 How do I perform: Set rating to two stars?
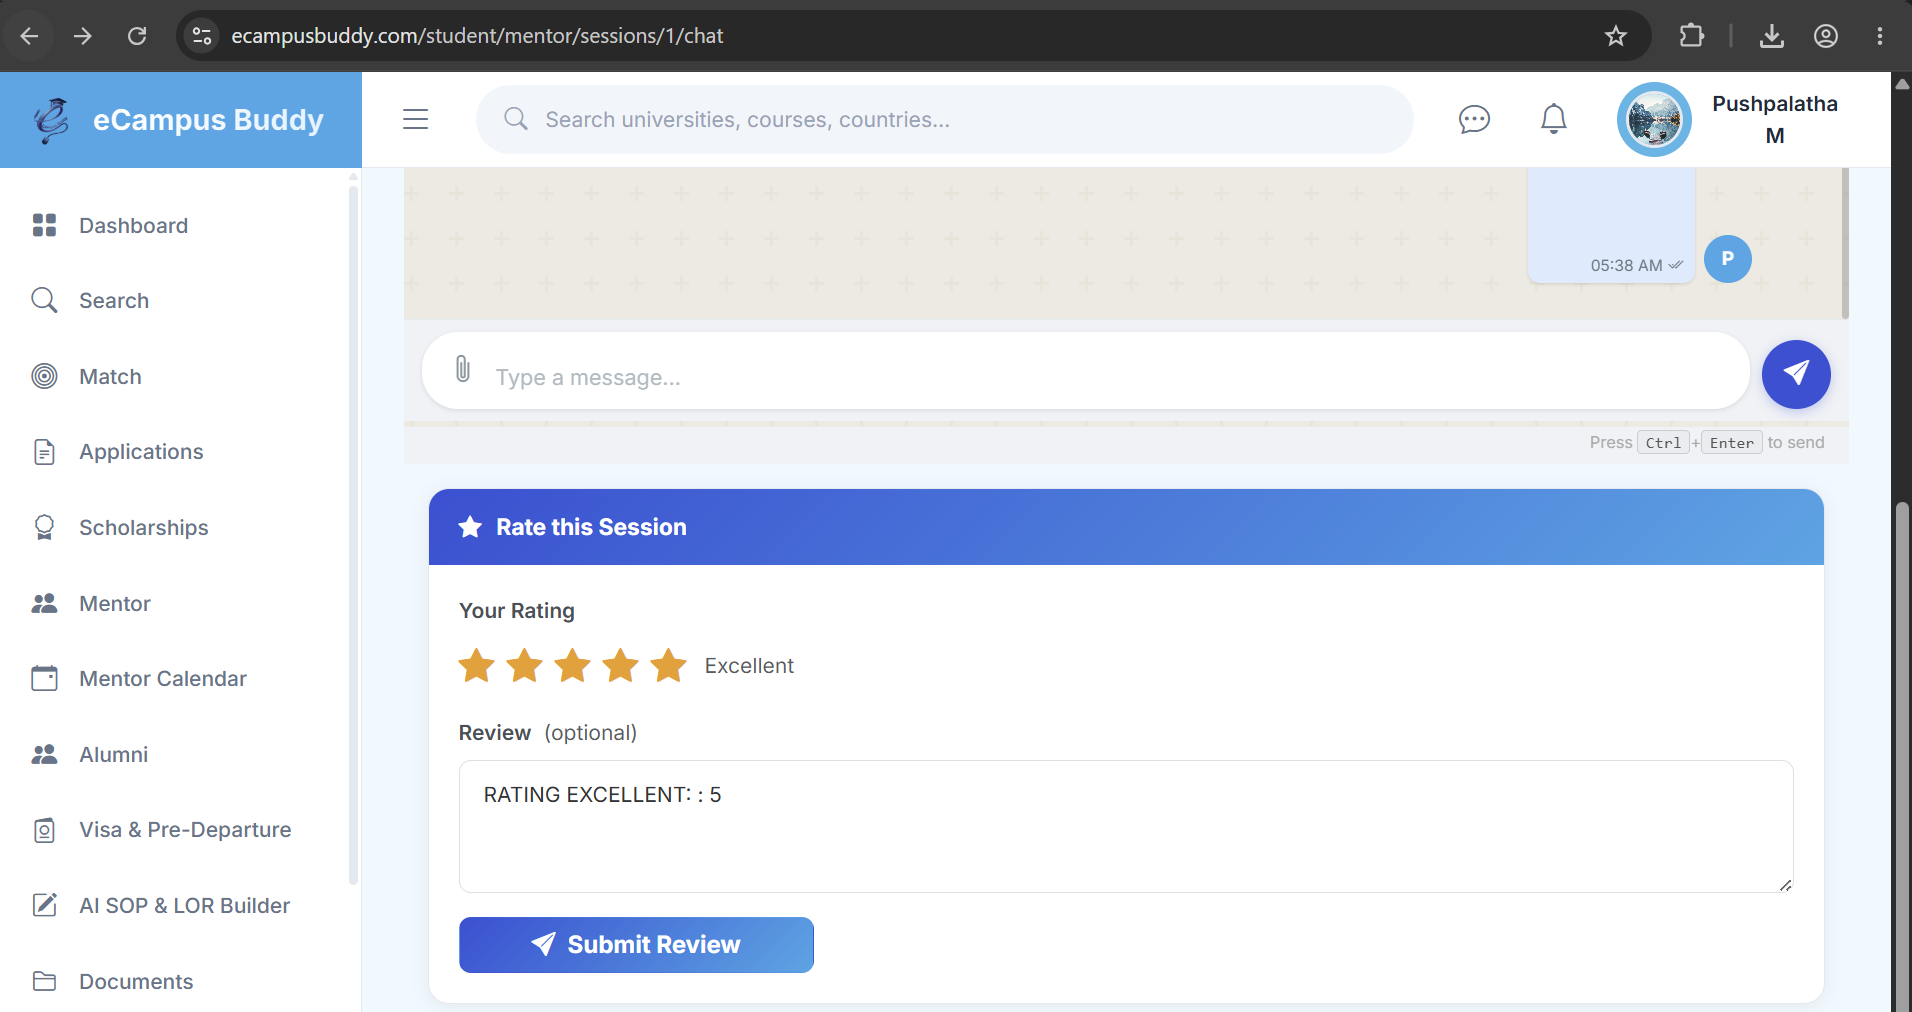(x=525, y=665)
